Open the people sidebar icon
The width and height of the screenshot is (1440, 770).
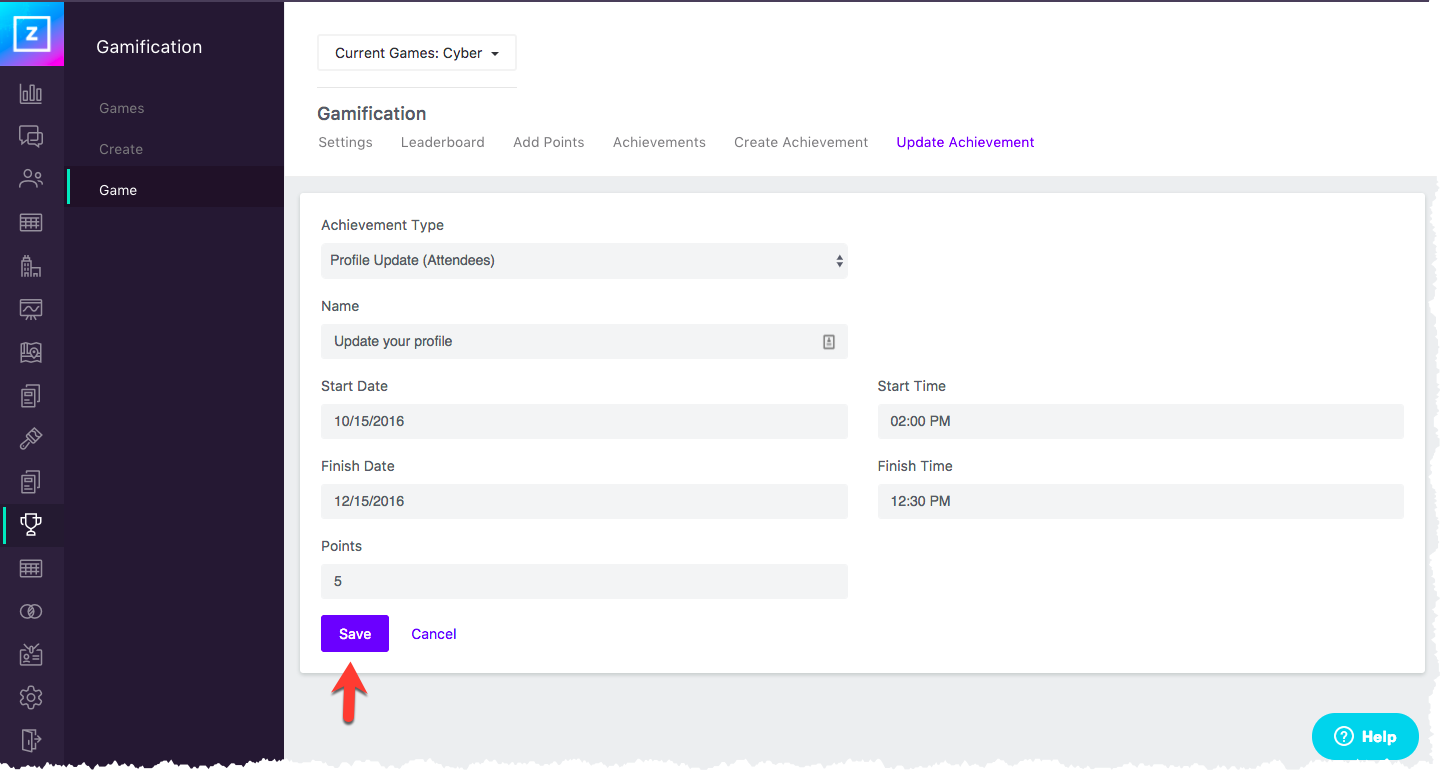click(31, 180)
